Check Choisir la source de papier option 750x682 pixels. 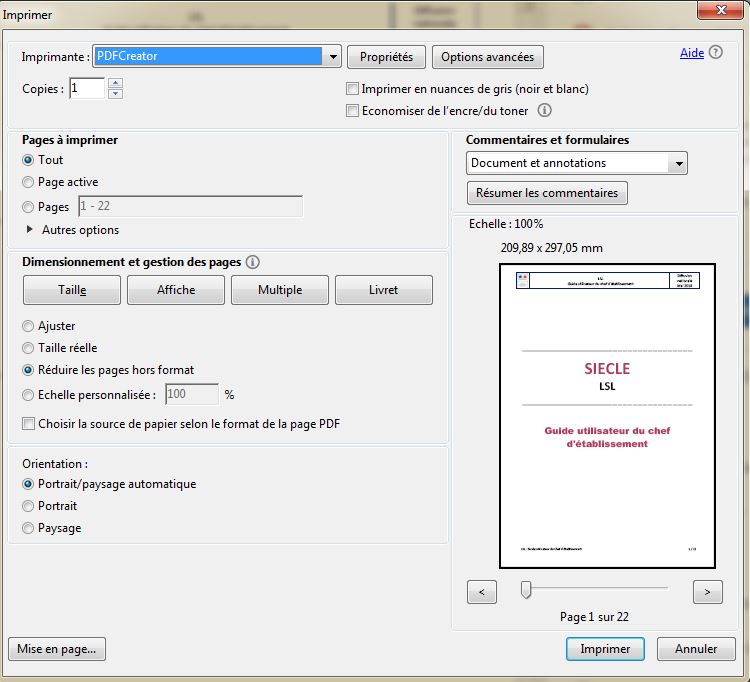[28, 424]
